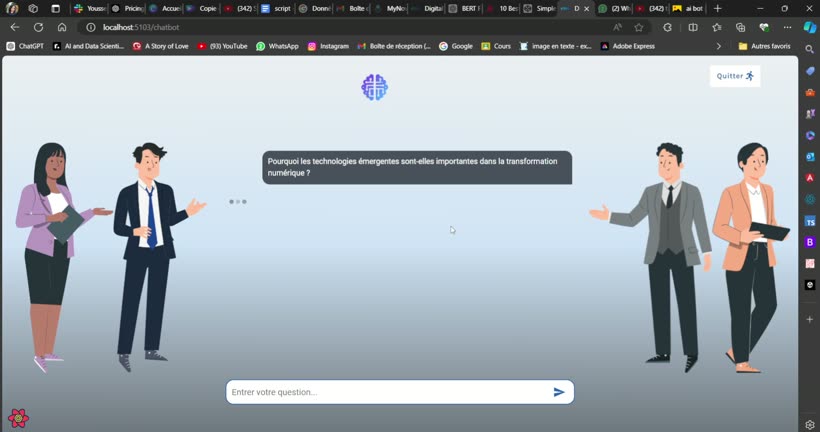Viewport: 820px width, 432px height.
Task: Toggle the split screen icon
Action: coord(693,27)
